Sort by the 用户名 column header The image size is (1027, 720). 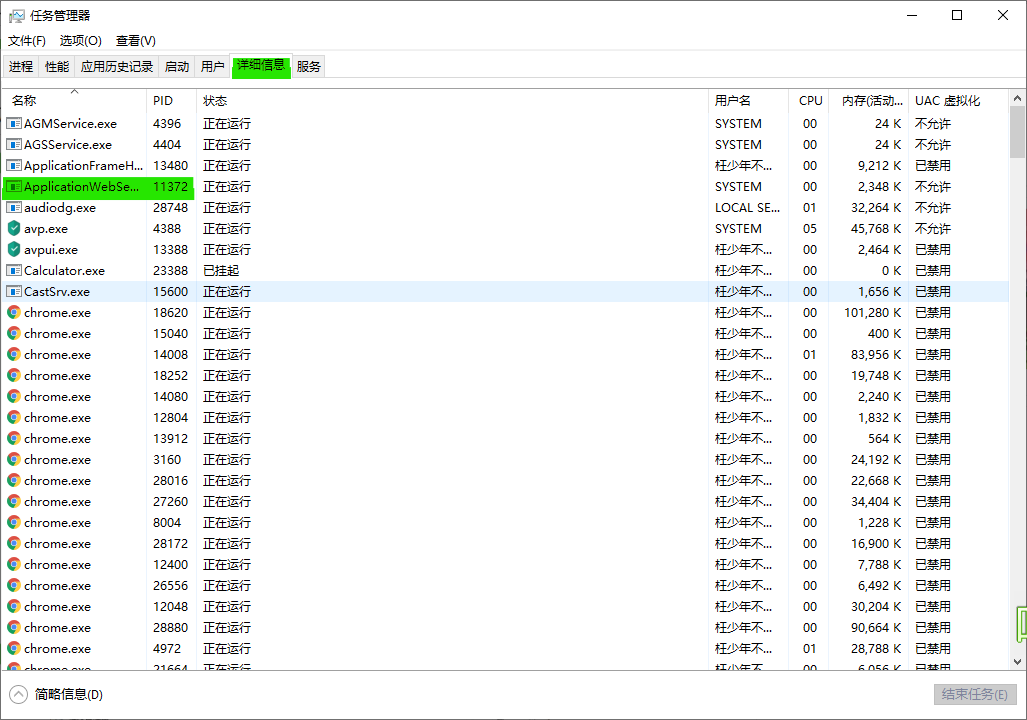749,100
